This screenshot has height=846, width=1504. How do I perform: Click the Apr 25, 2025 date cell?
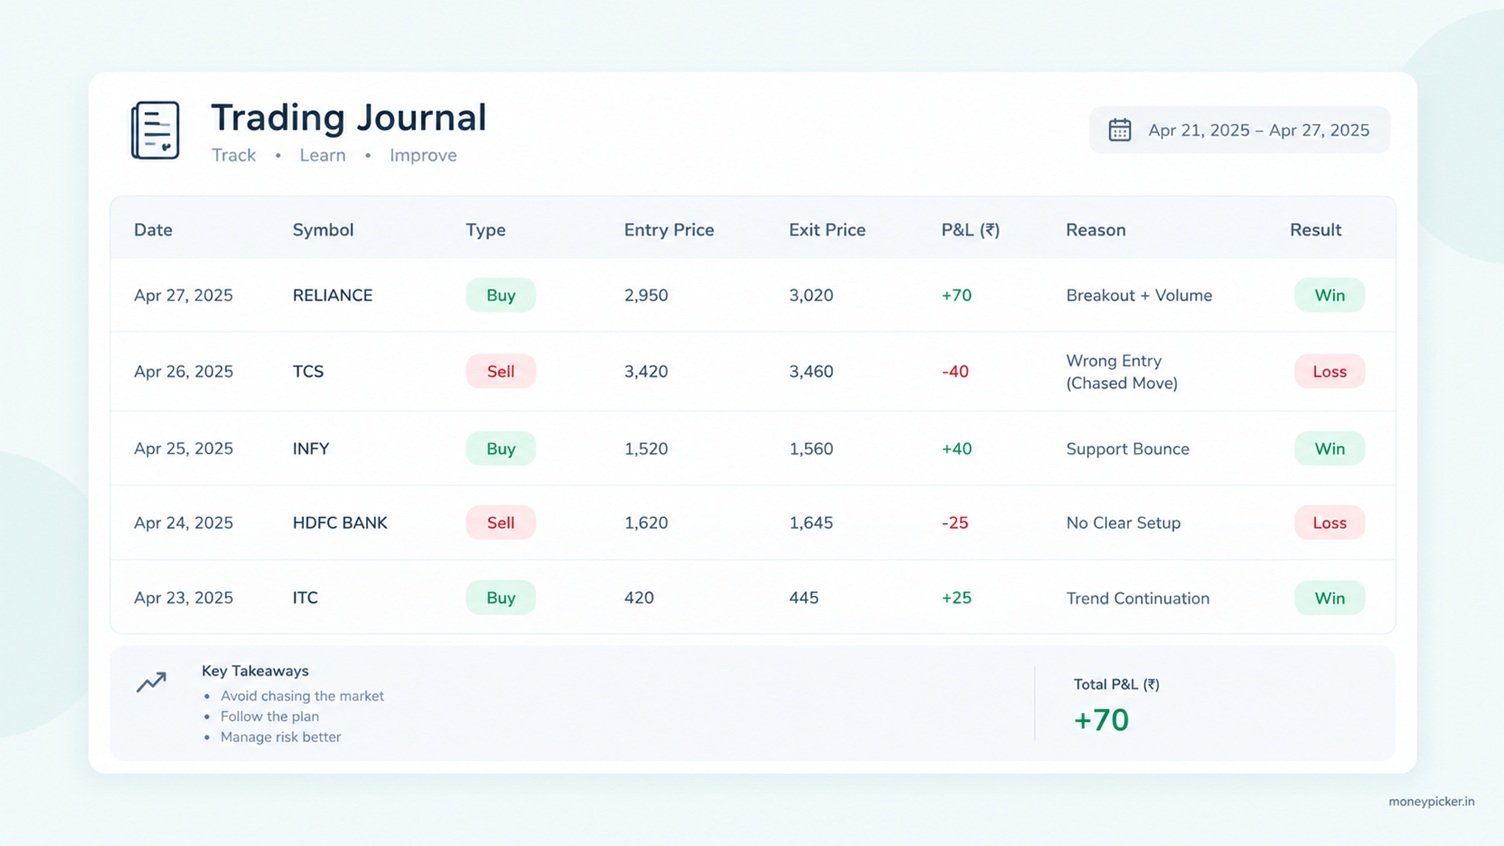183,448
